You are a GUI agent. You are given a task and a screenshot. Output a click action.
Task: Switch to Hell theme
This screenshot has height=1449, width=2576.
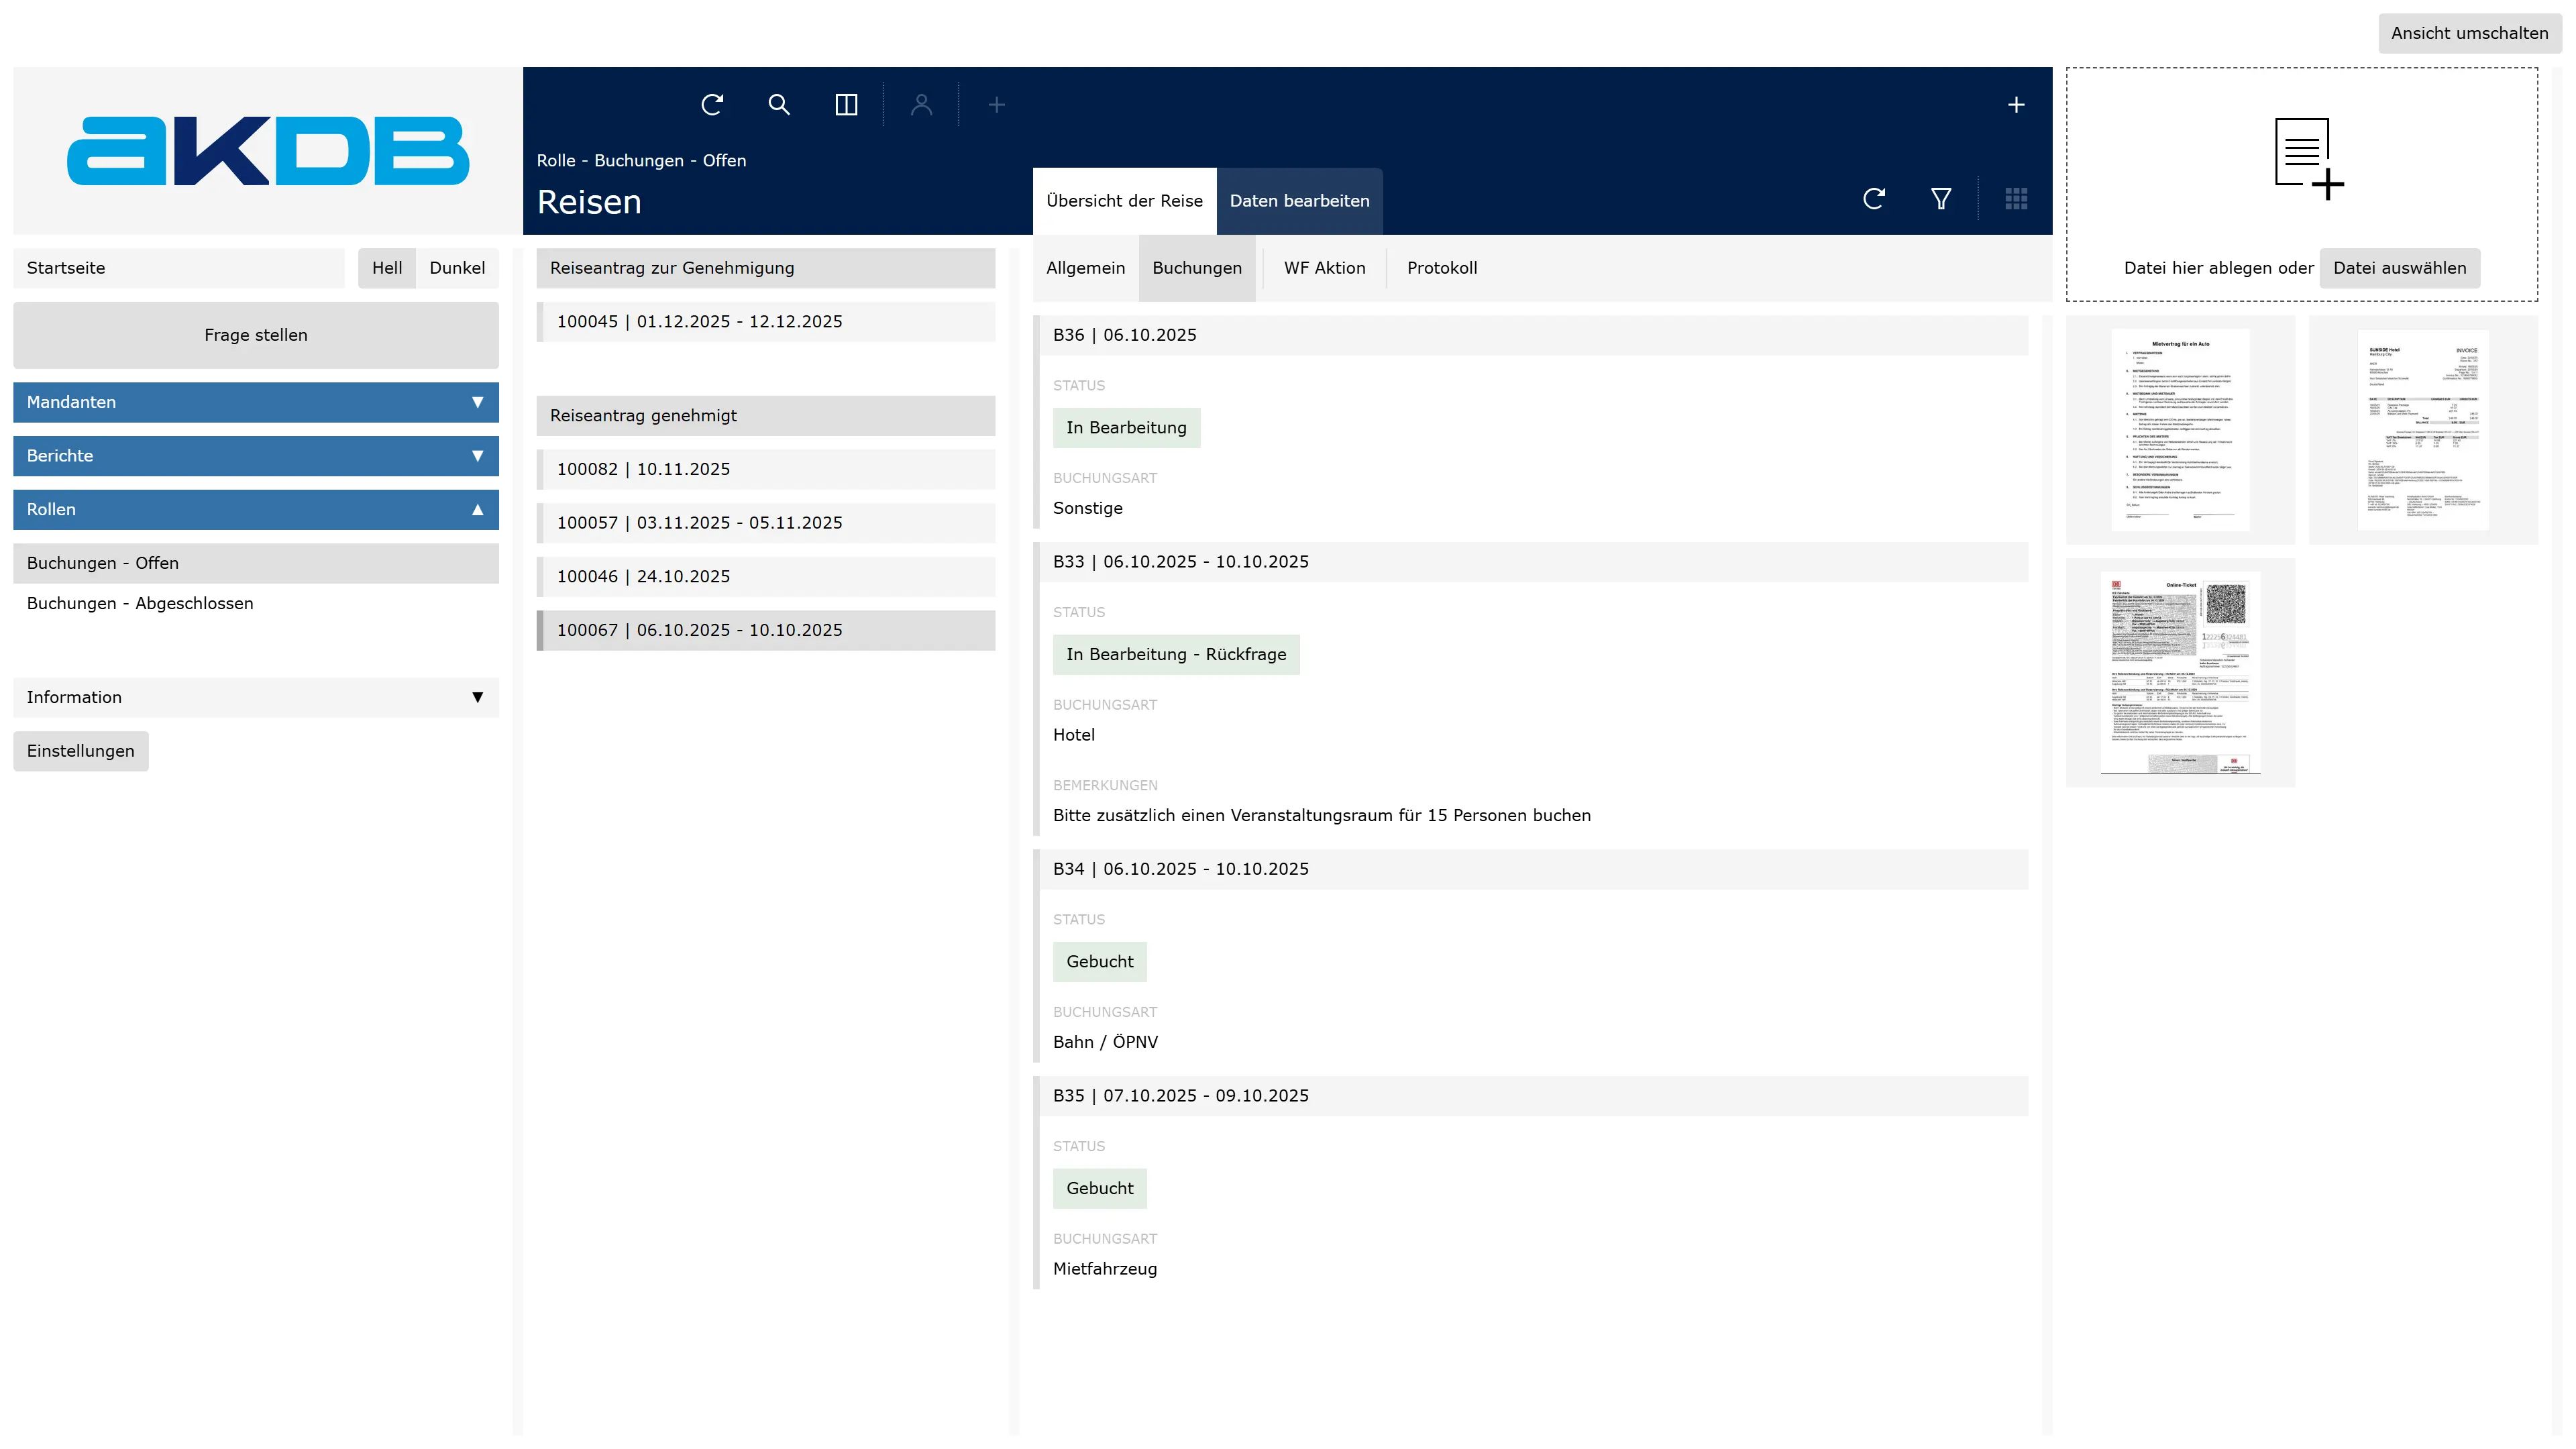tap(386, 268)
